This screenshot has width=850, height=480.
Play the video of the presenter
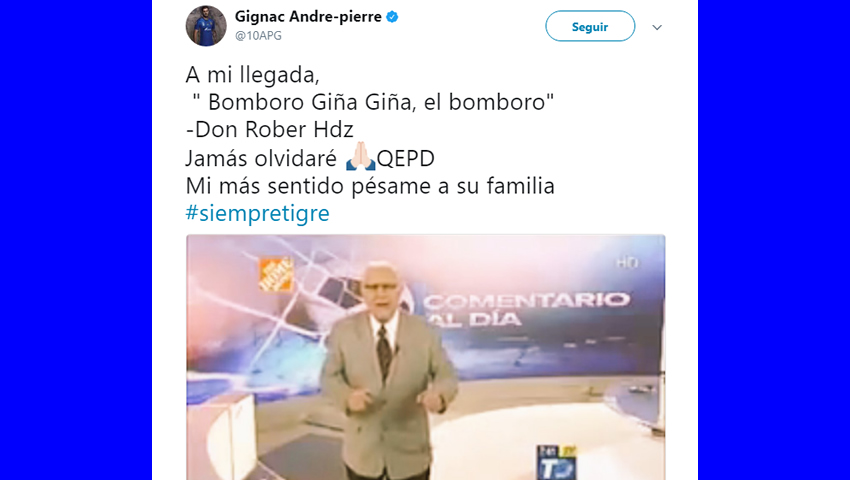426,357
